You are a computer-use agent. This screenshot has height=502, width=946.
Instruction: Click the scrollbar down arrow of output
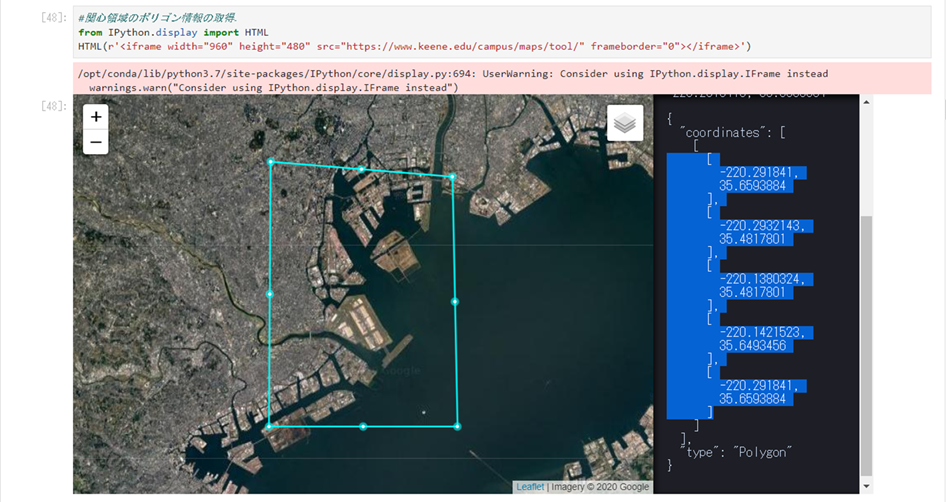[866, 486]
